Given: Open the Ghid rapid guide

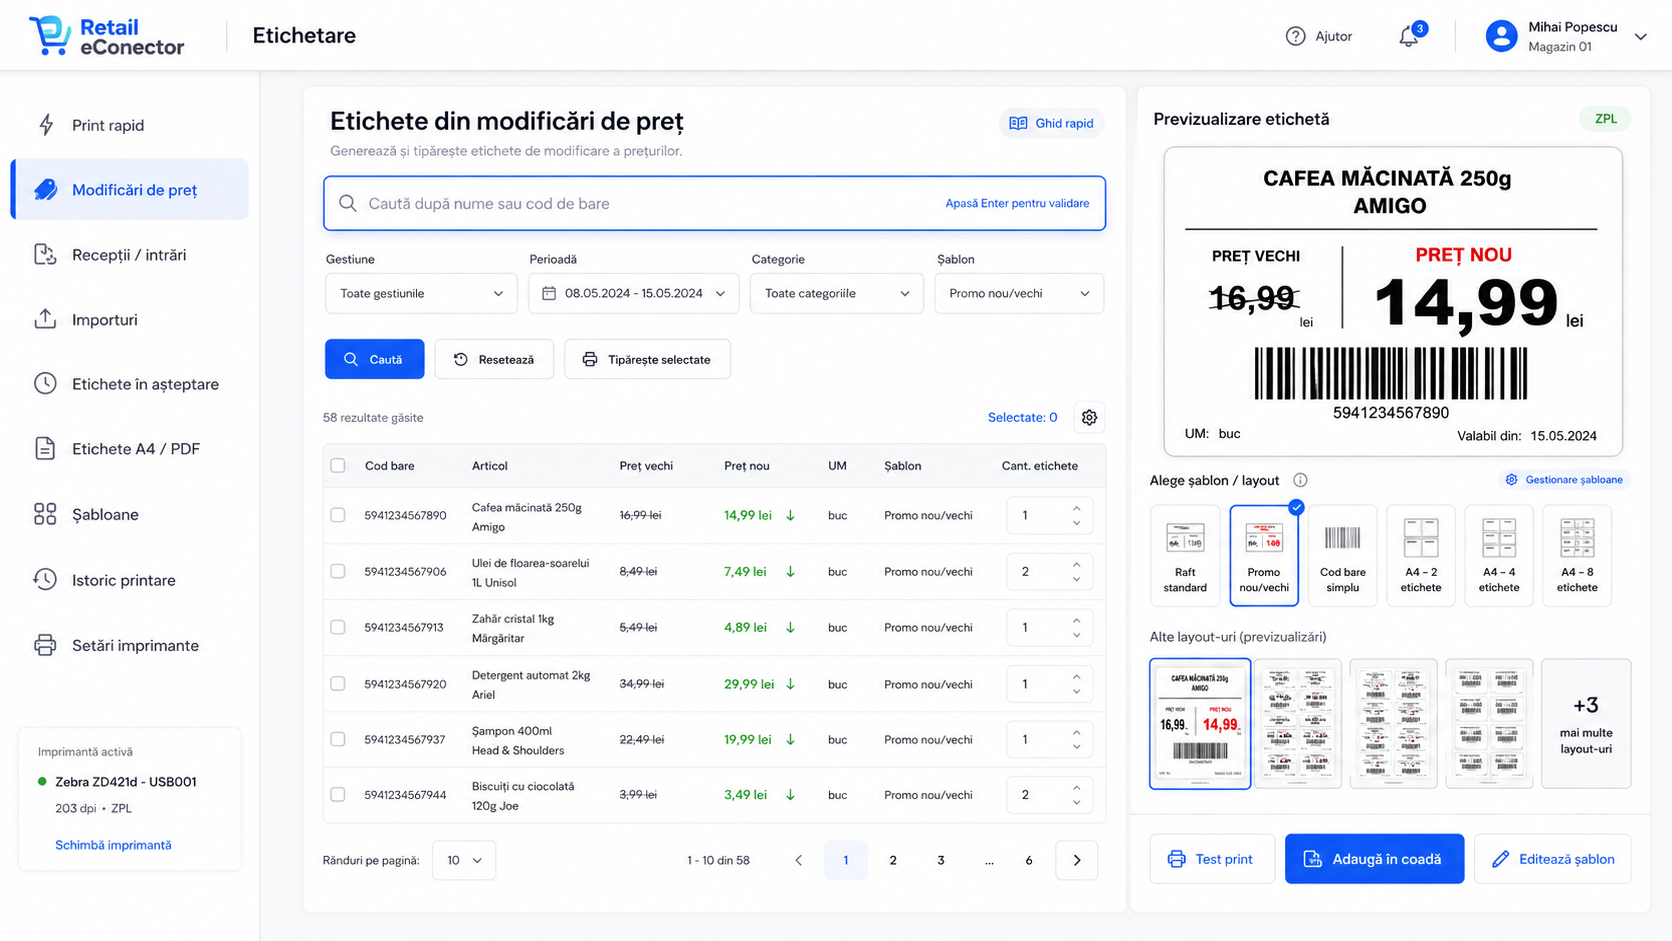Looking at the screenshot, I should (1051, 123).
